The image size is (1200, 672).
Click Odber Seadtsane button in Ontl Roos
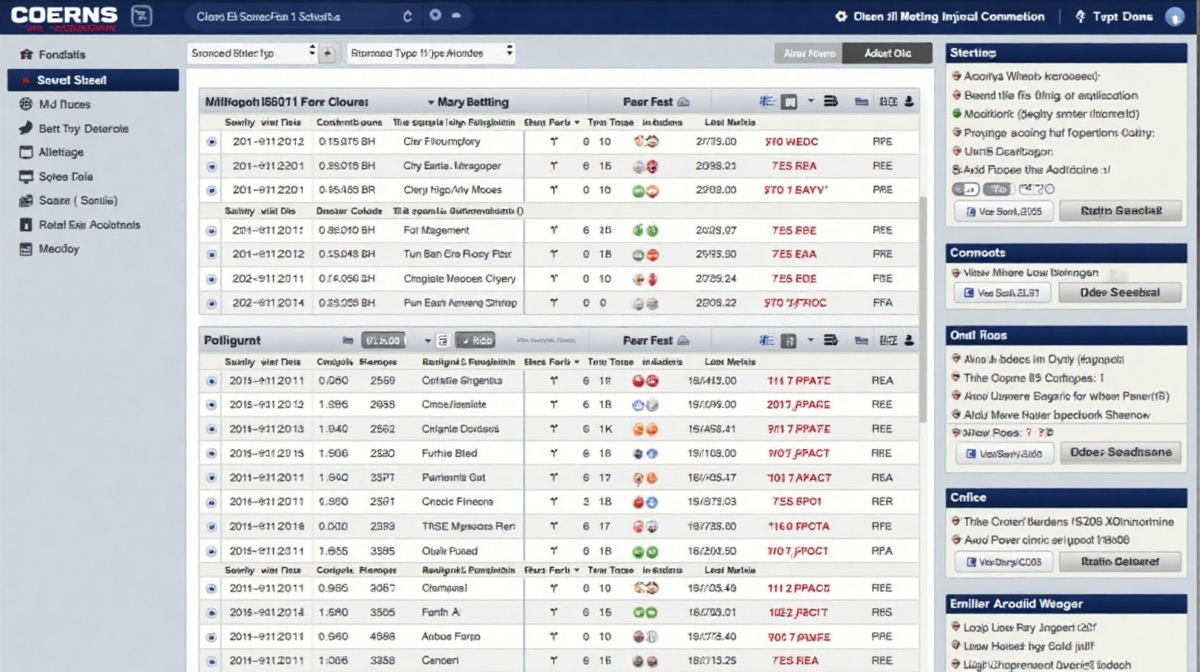[1122, 453]
